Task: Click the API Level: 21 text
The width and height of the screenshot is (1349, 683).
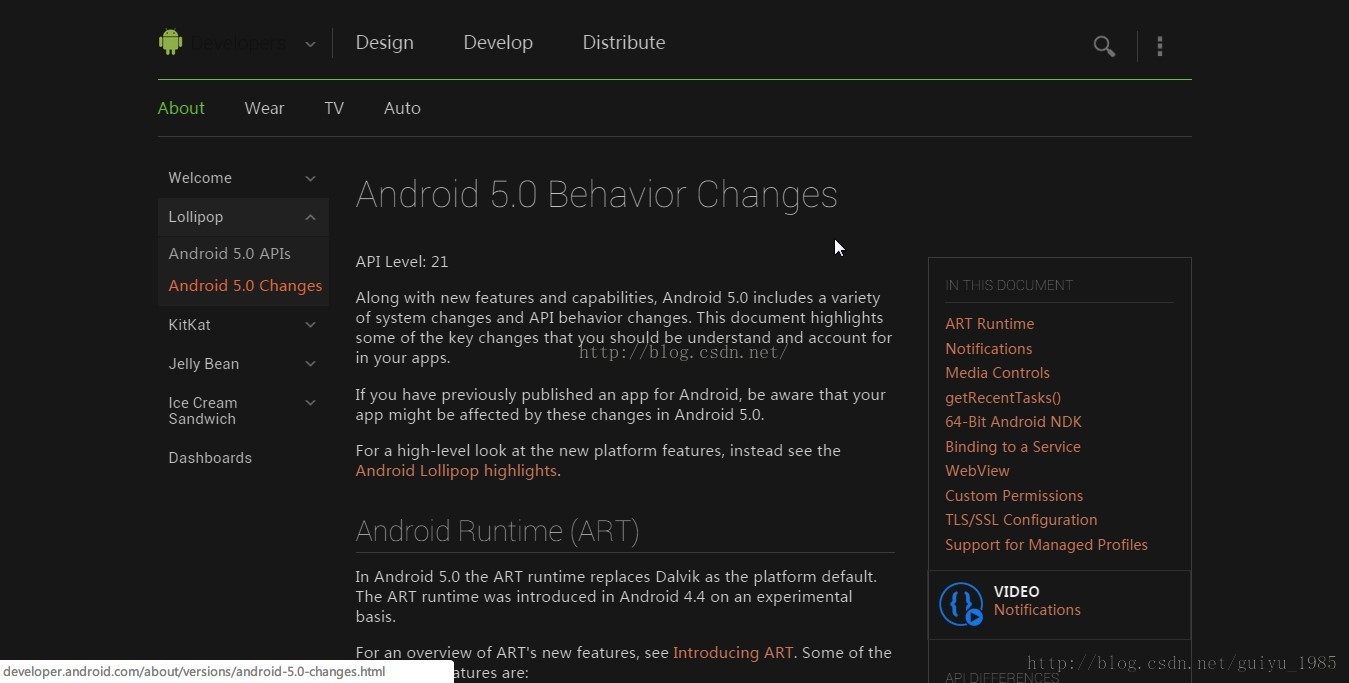Action: click(402, 262)
